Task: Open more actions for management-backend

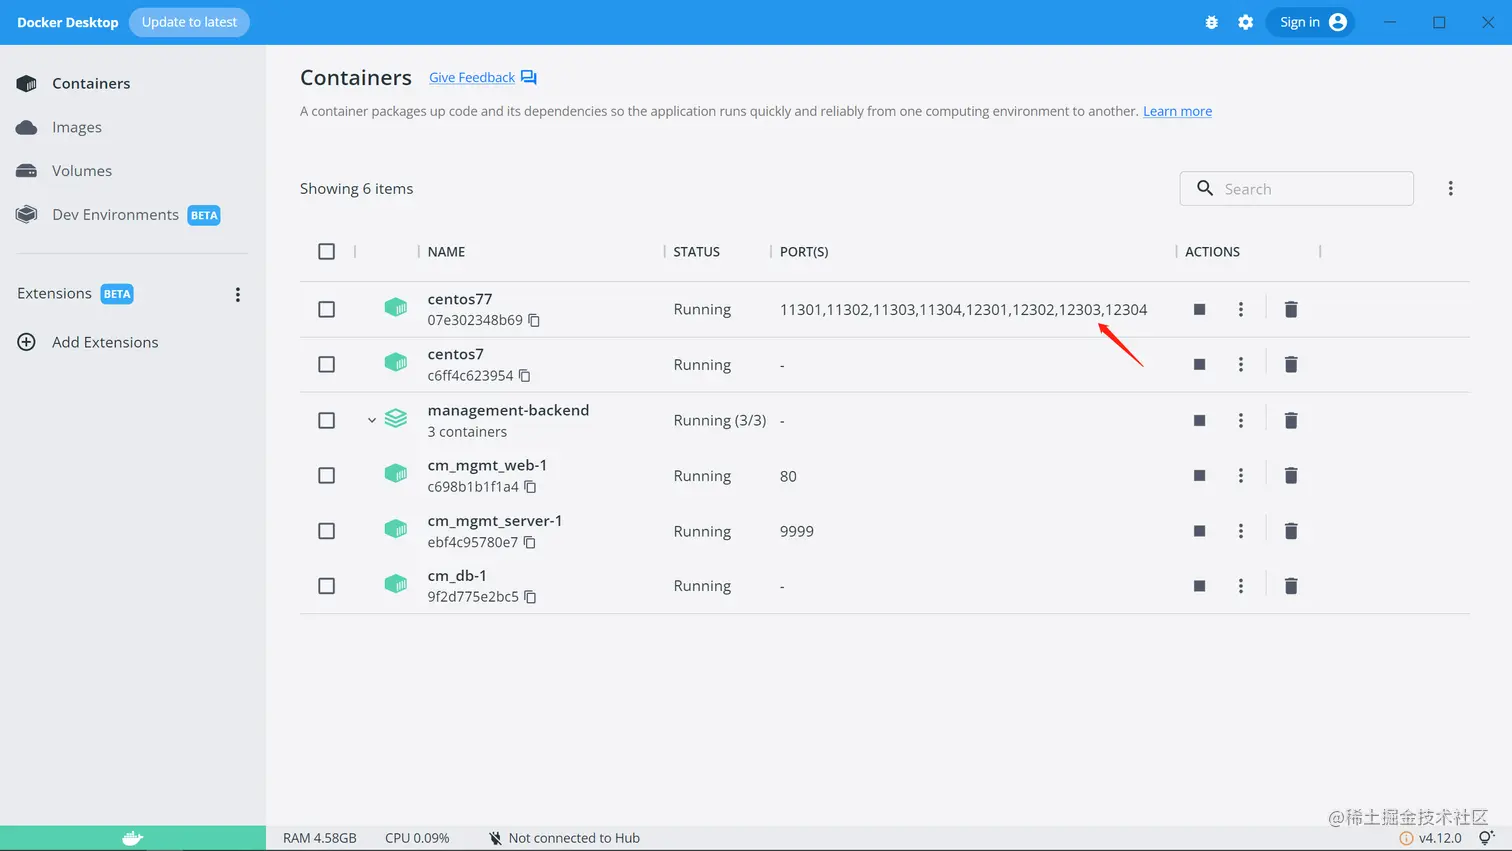Action: tap(1241, 421)
